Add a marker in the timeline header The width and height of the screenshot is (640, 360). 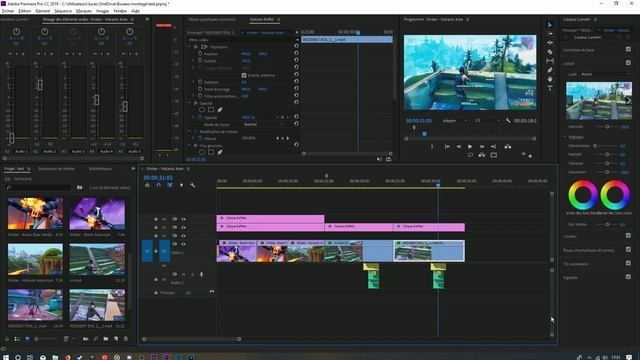(181, 185)
